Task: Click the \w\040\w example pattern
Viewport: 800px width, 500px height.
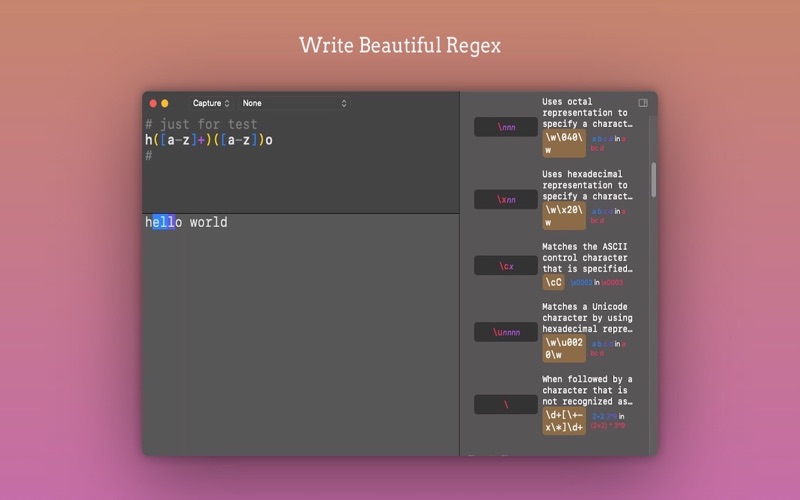Action: click(x=564, y=143)
